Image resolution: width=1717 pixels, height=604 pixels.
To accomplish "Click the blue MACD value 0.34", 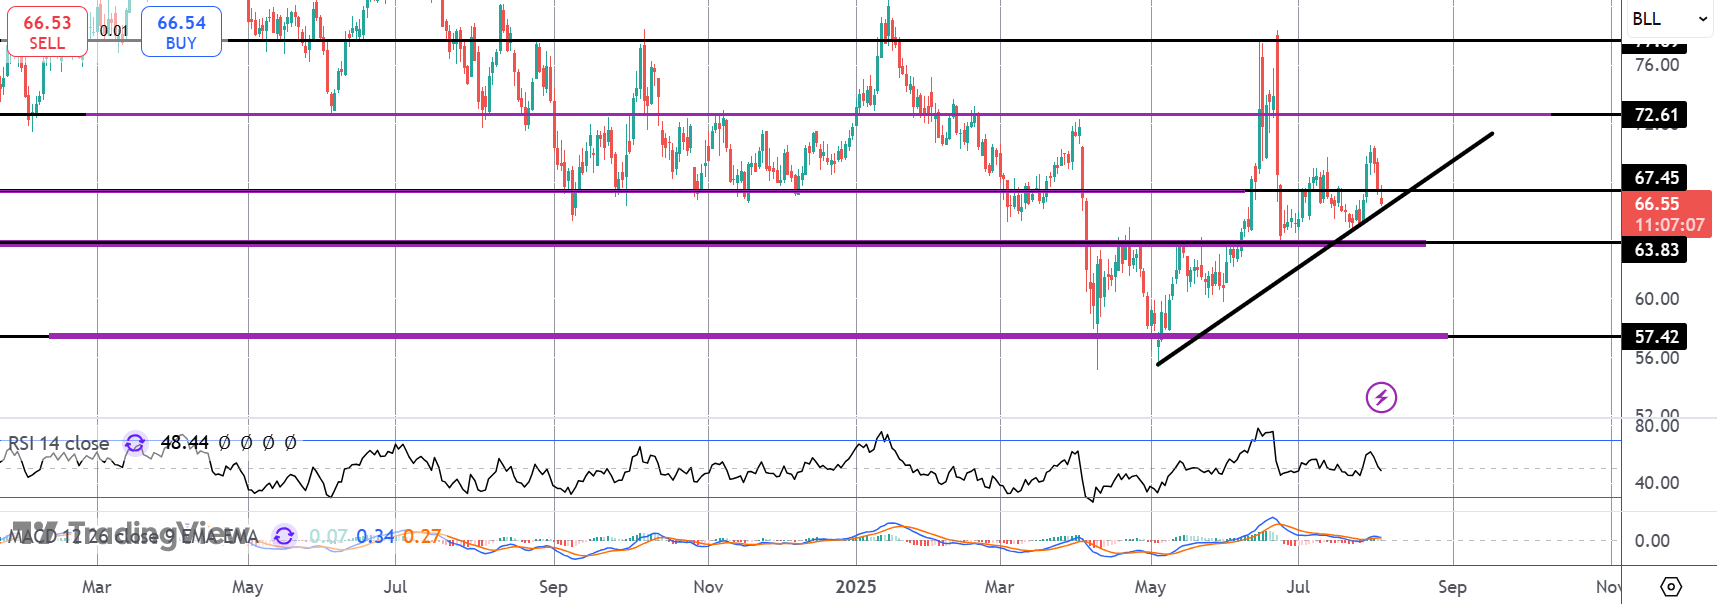I will 376,537.
